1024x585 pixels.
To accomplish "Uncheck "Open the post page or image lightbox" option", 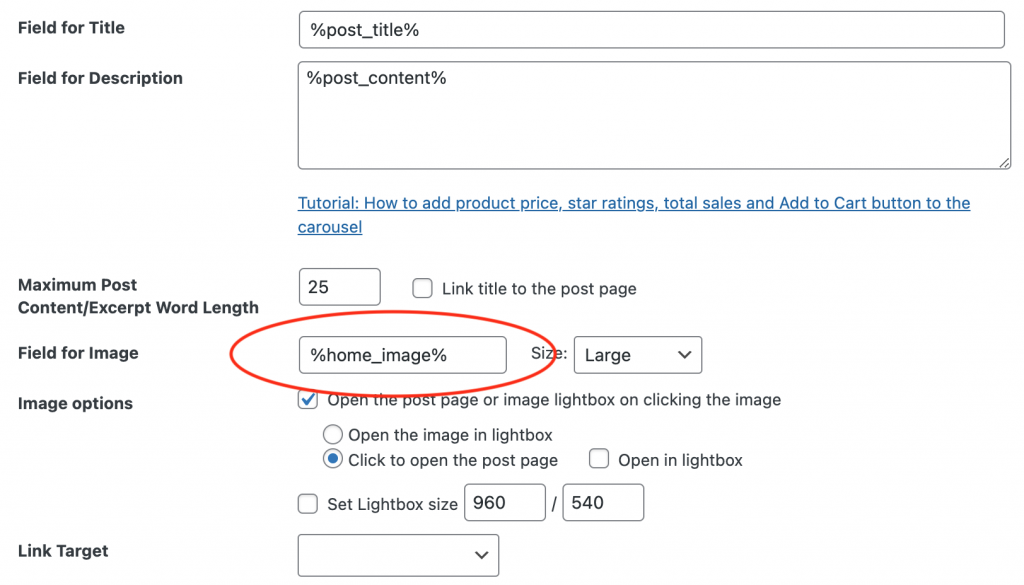I will 309,399.
